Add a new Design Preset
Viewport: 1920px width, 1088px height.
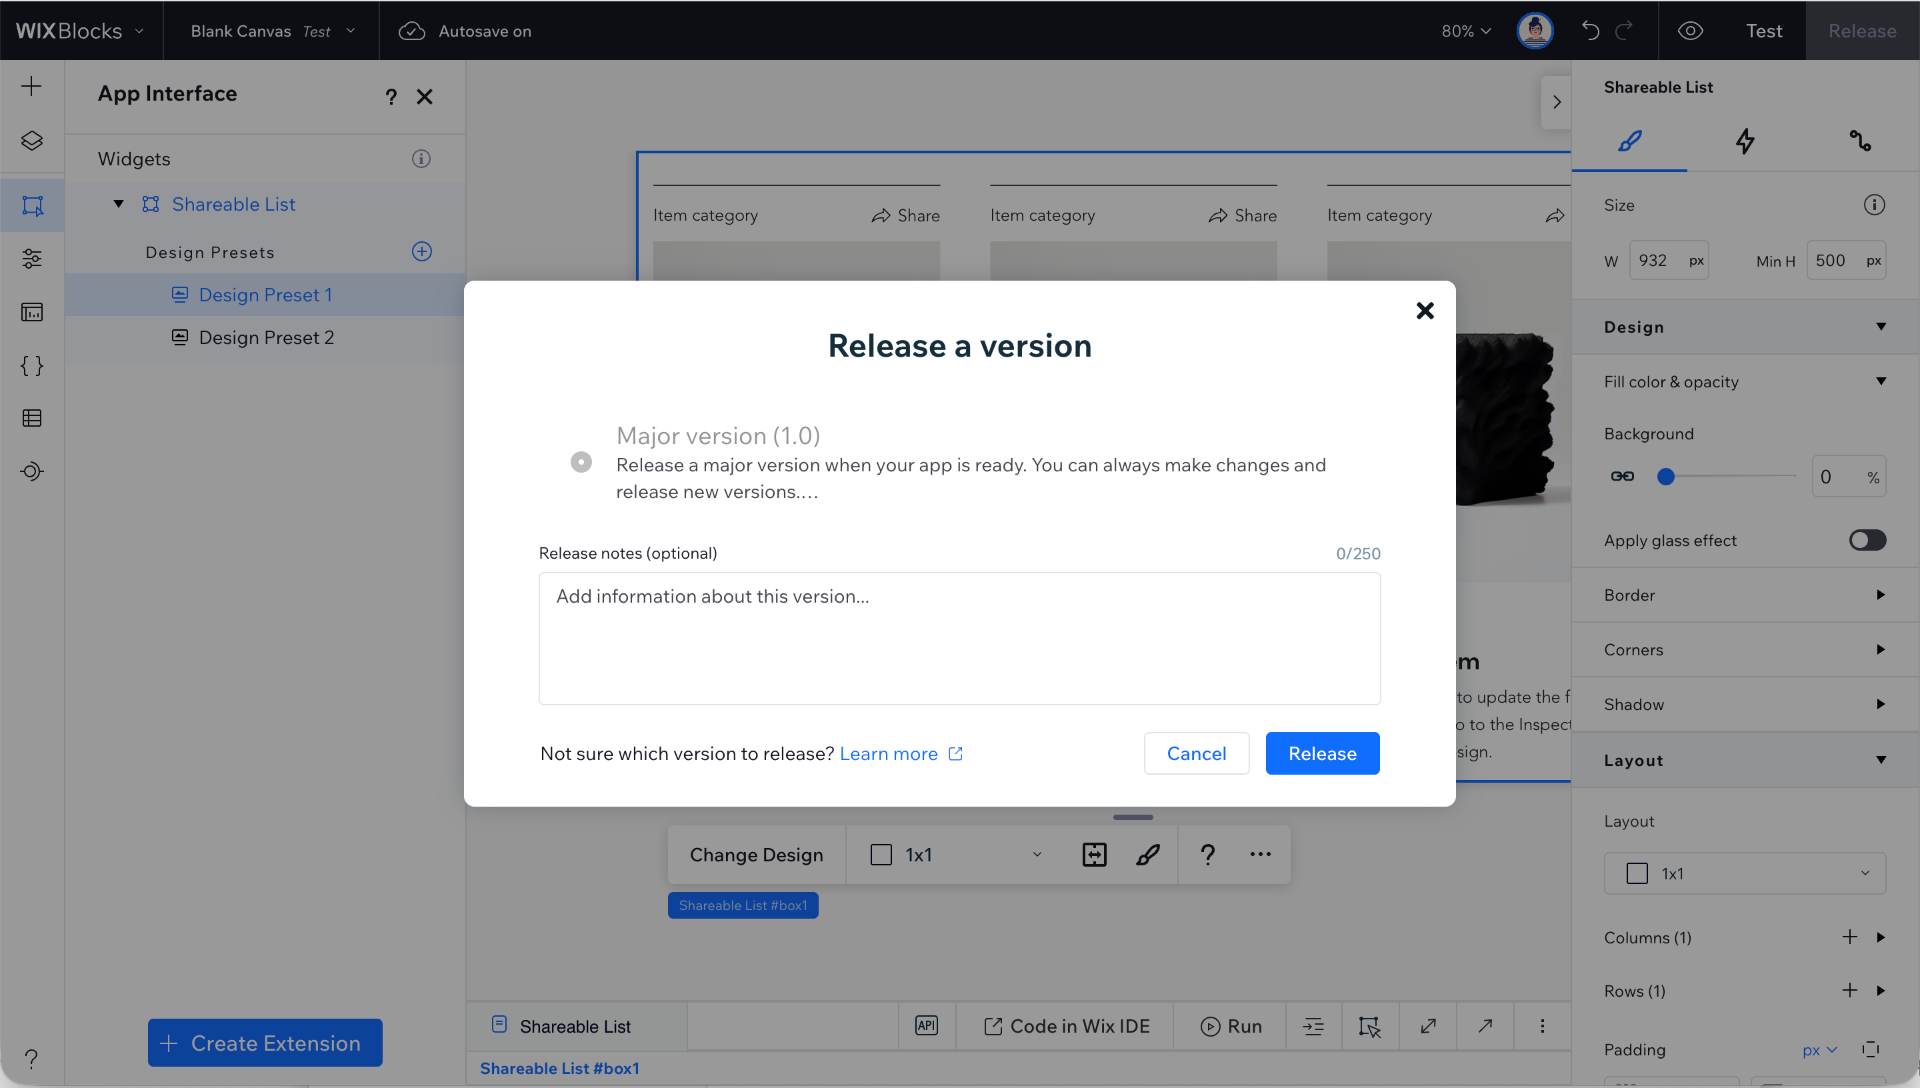pos(422,251)
